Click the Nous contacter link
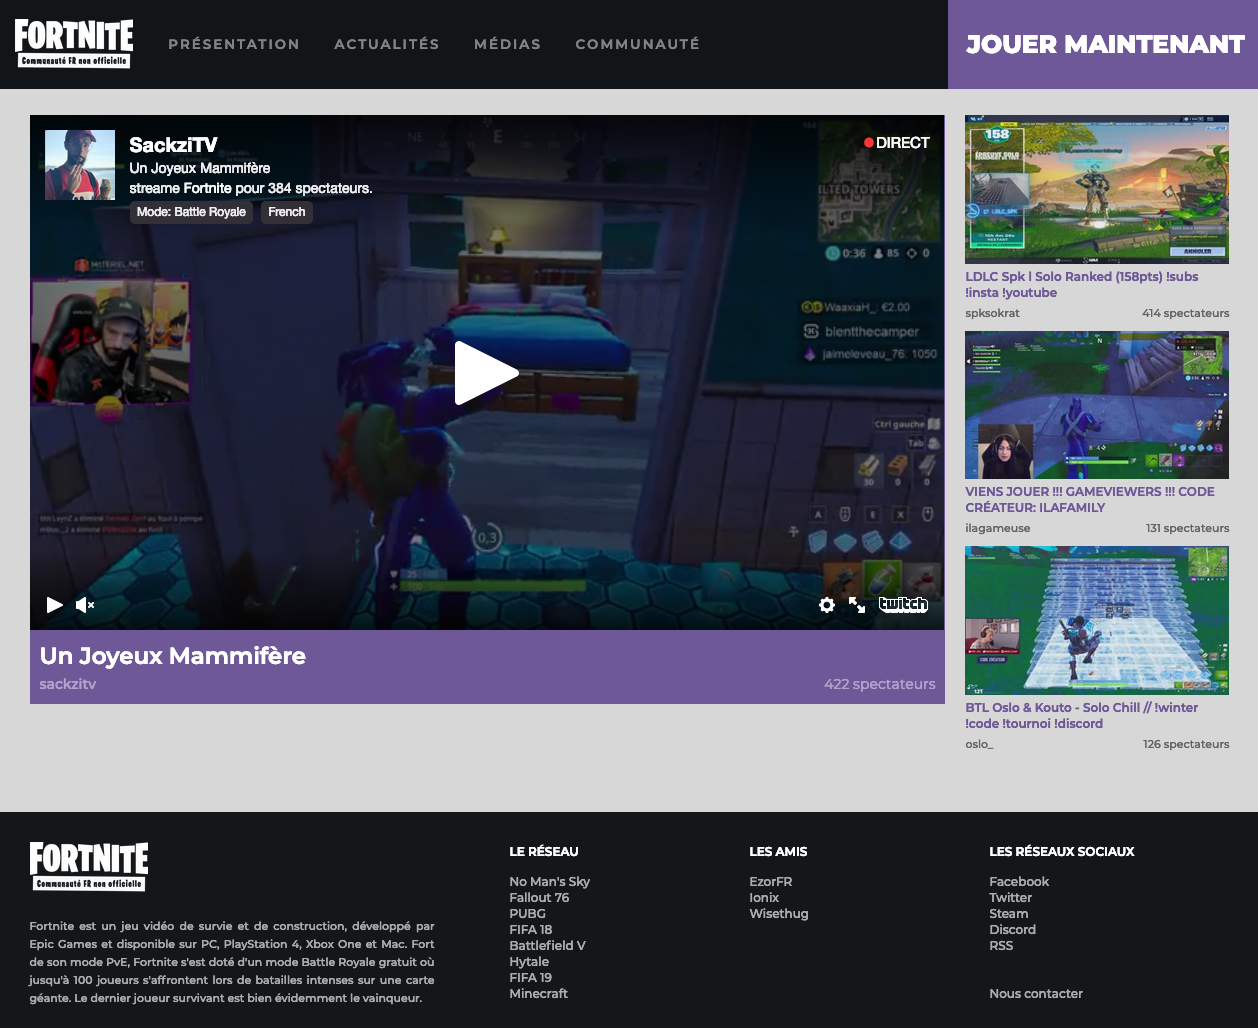This screenshot has height=1028, width=1258. tap(1036, 994)
